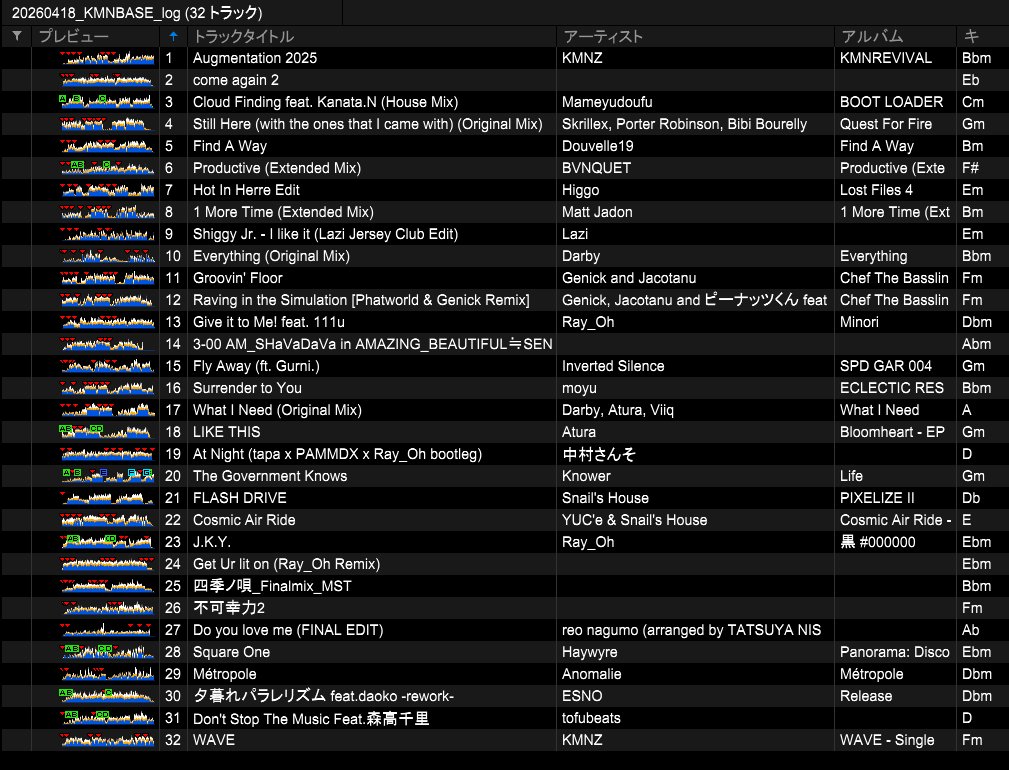
Task: Select Surrender to You track title
Action: (247, 388)
